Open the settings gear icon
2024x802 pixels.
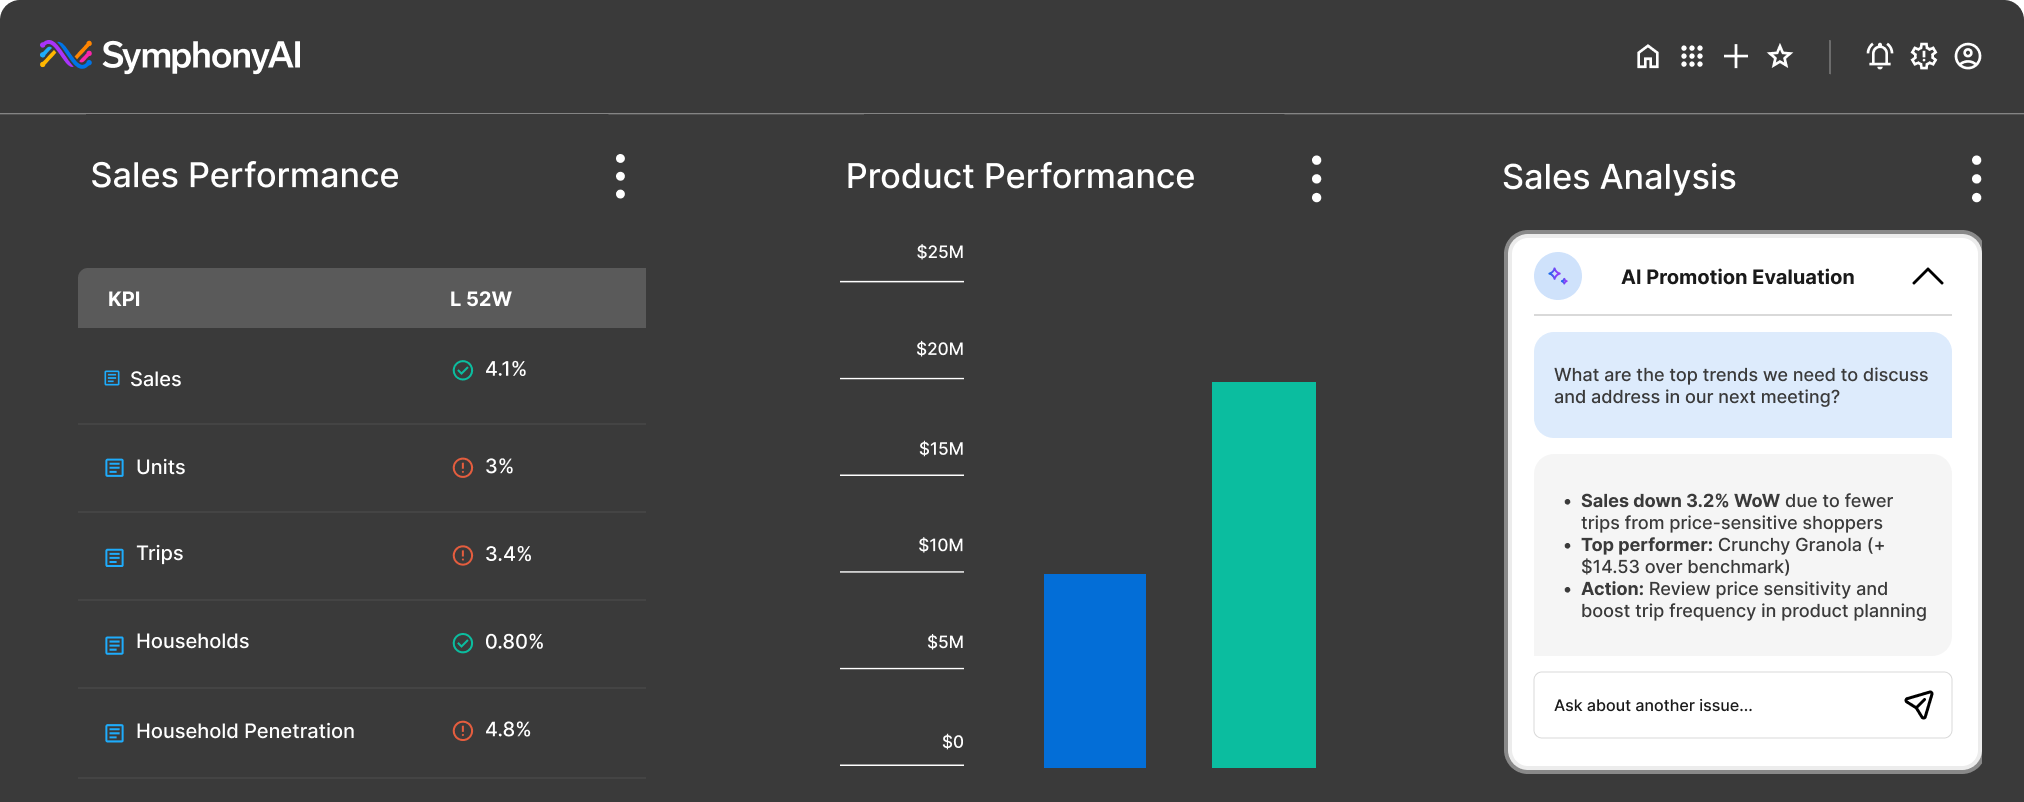pos(1923,57)
